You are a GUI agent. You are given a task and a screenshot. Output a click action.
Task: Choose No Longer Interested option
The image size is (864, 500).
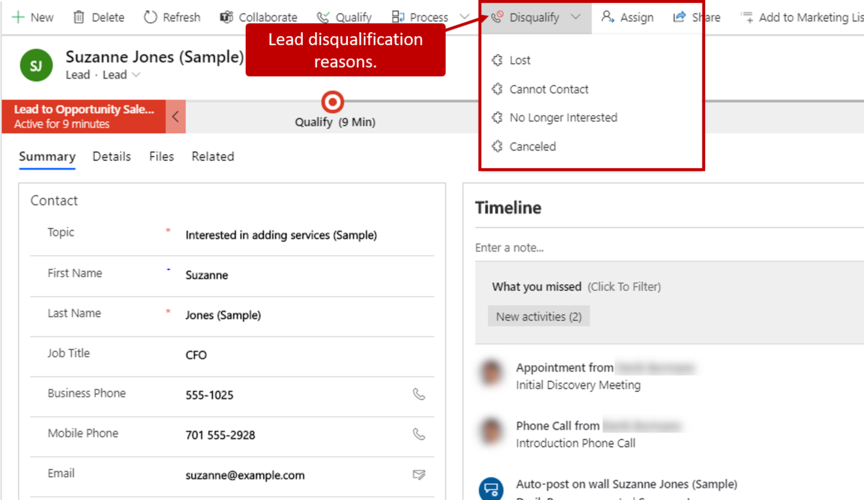(563, 117)
